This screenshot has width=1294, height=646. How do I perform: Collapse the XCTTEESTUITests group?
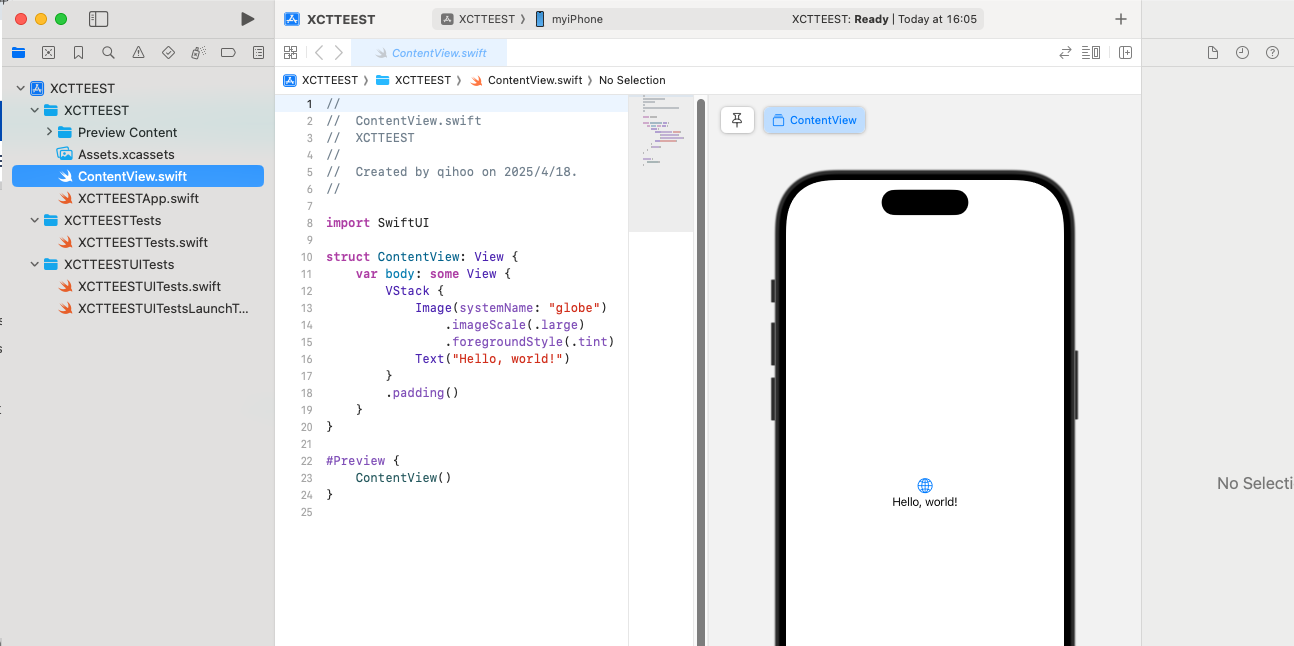pyautogui.click(x=35, y=264)
